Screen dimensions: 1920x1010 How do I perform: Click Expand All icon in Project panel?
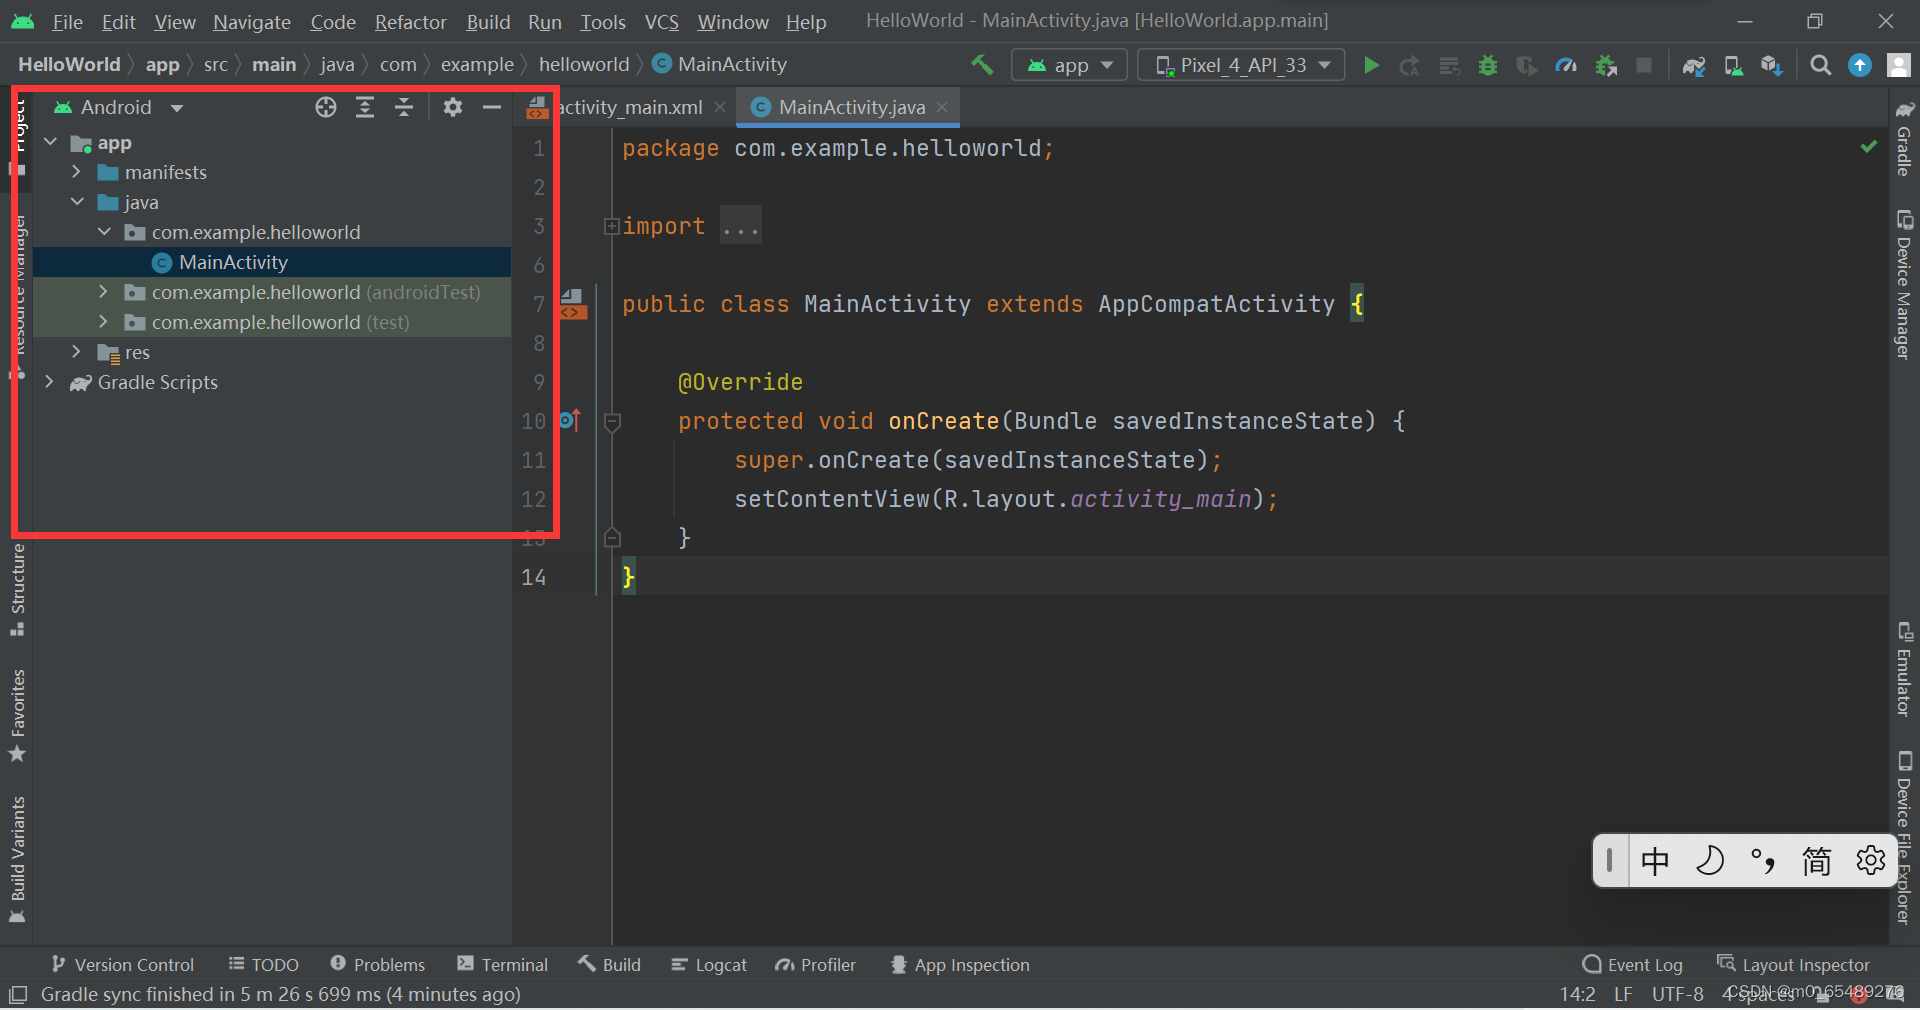click(x=365, y=107)
